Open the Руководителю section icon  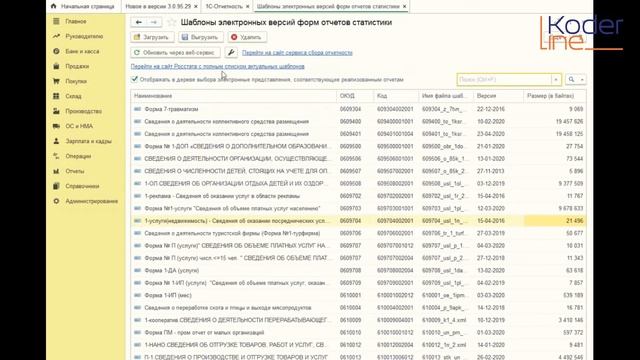[x=56, y=36]
